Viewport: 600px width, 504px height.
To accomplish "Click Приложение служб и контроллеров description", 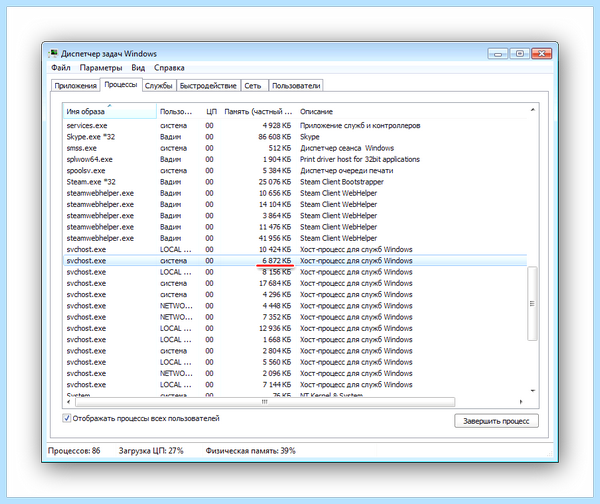I will 360,126.
